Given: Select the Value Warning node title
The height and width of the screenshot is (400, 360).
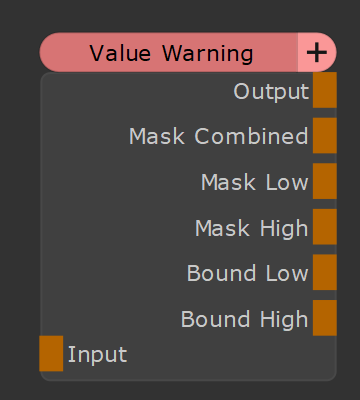Looking at the screenshot, I should coord(171,53).
